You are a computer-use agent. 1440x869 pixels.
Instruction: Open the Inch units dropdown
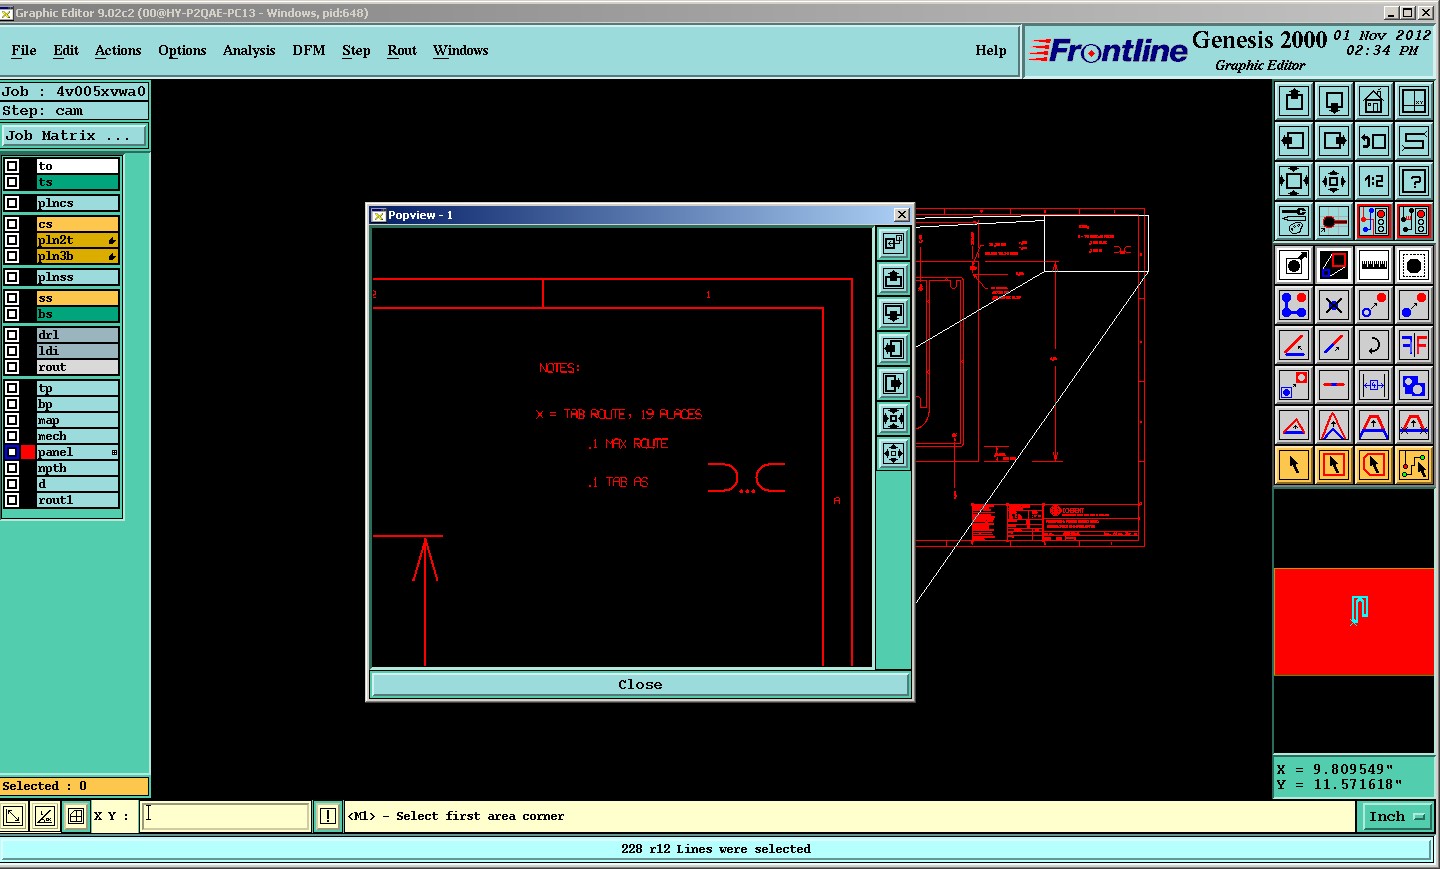(x=1396, y=816)
